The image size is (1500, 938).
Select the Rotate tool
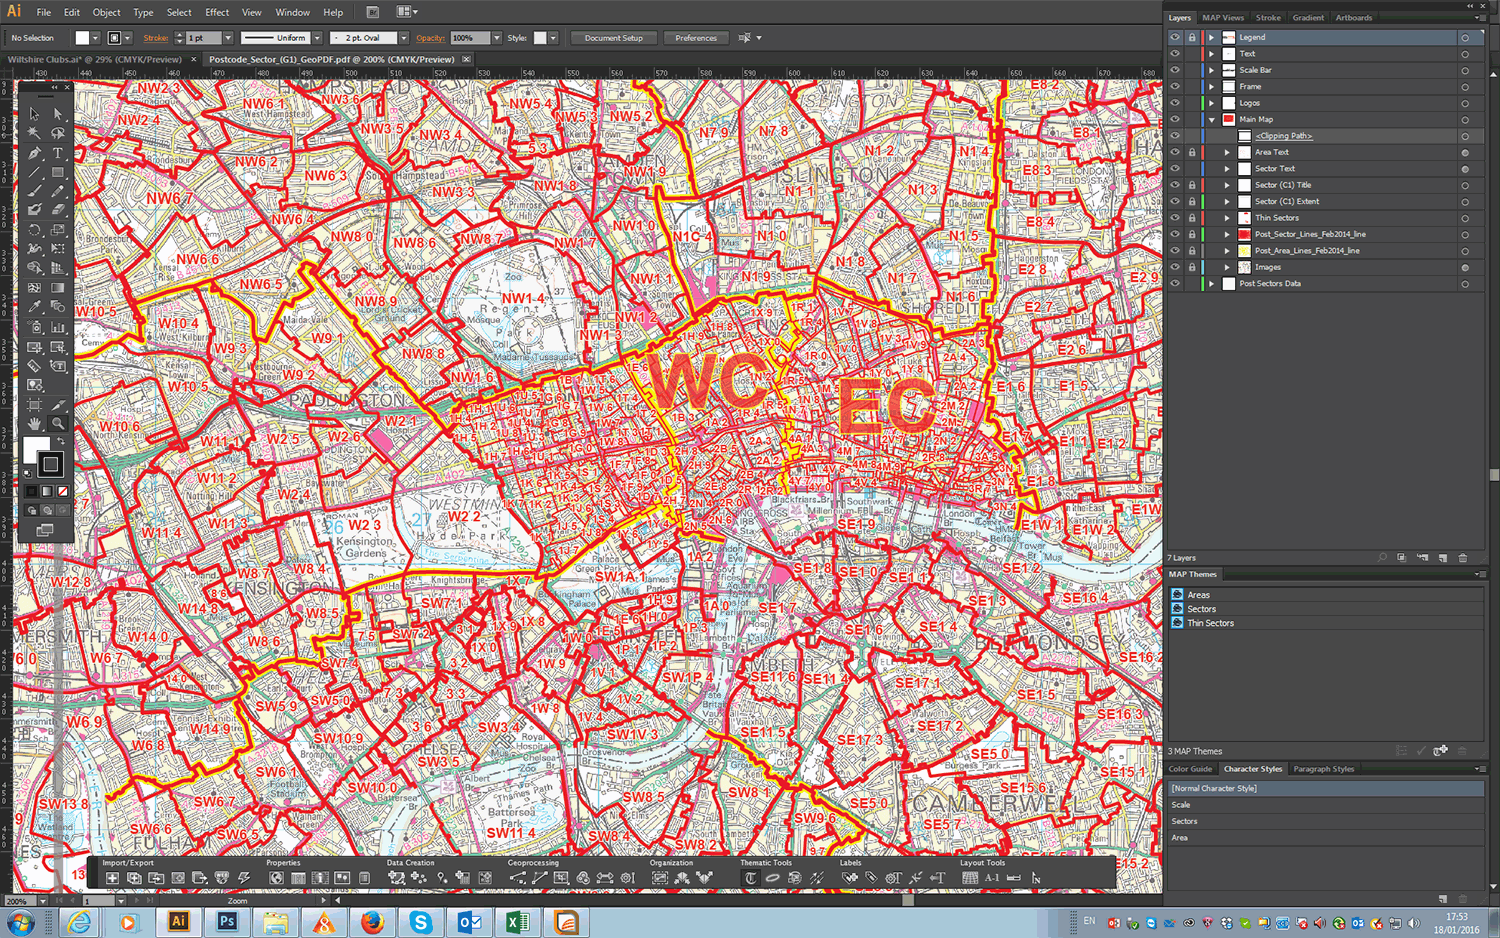pyautogui.click(x=35, y=229)
